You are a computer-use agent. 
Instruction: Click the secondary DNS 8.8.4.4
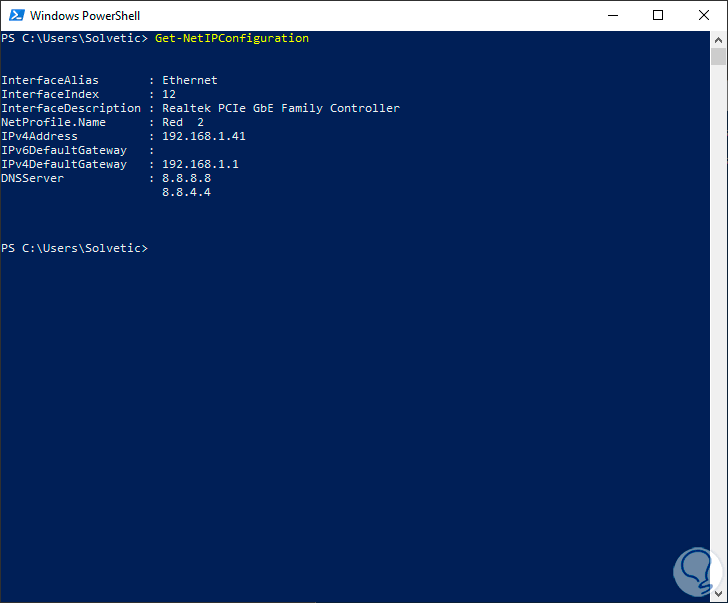coord(186,192)
